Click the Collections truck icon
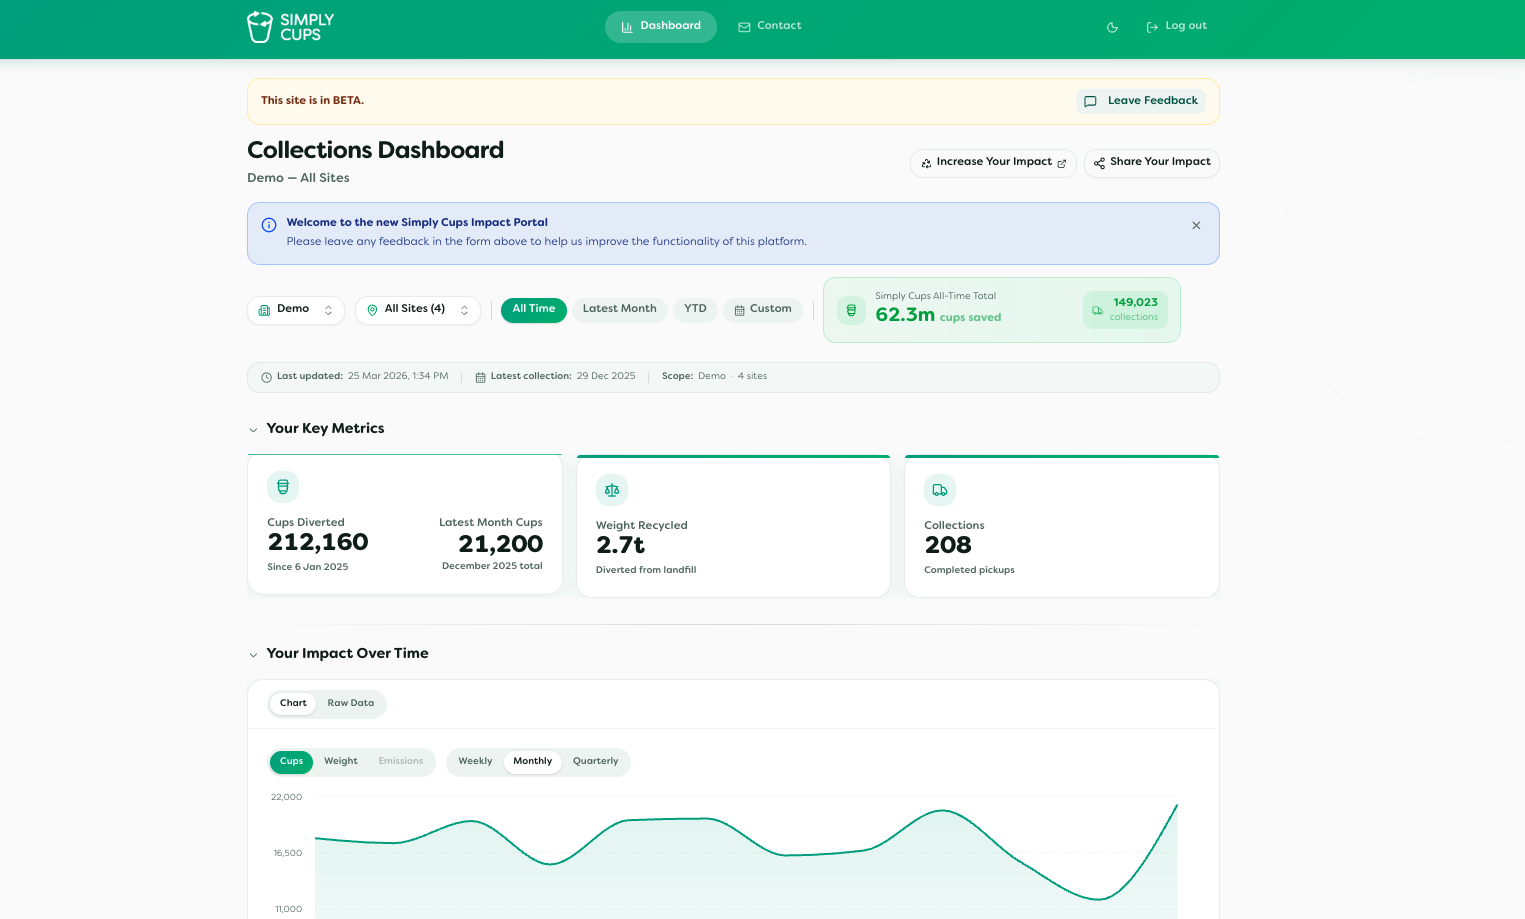The image size is (1525, 919). pyautogui.click(x=940, y=490)
